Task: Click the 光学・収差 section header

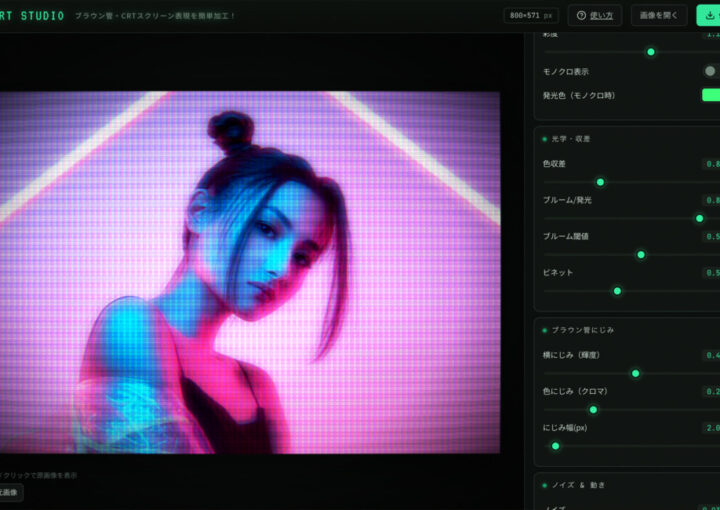Action: (571, 139)
